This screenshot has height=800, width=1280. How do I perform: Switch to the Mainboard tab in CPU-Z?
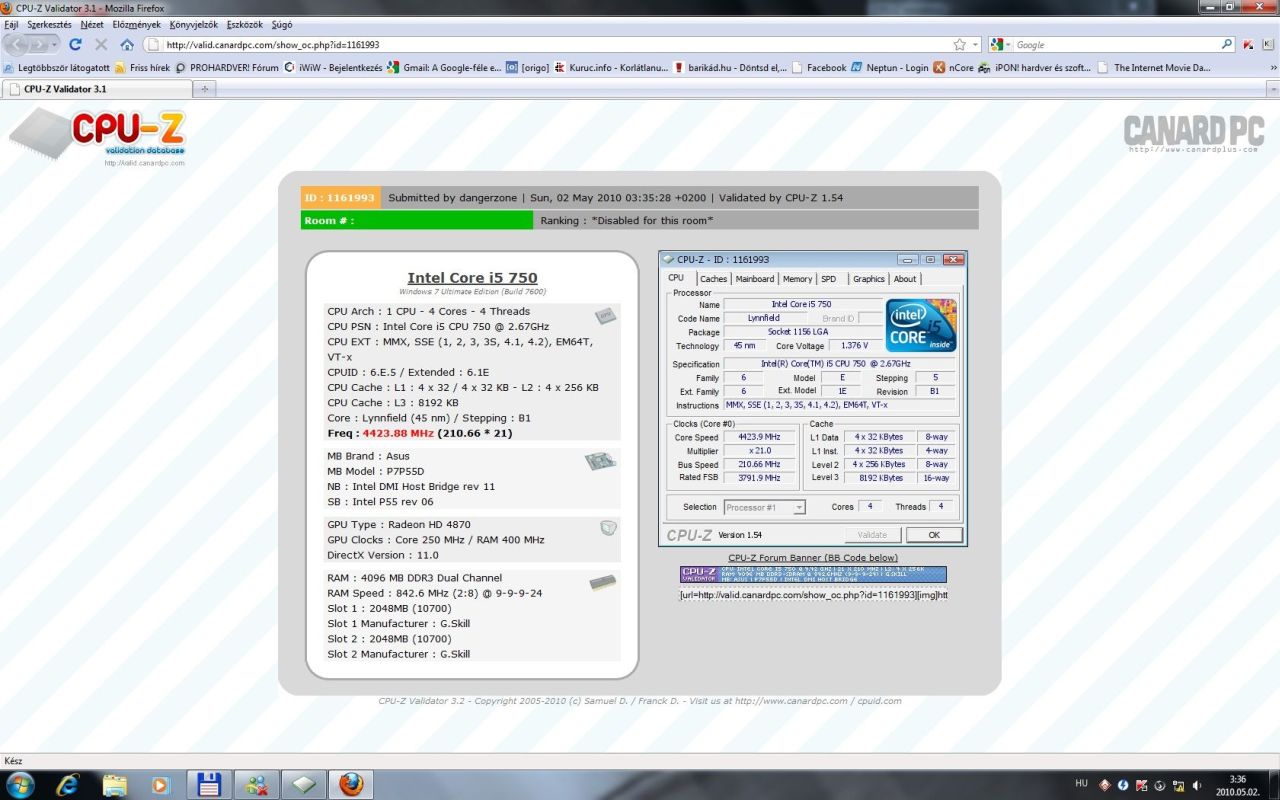pyautogui.click(x=755, y=279)
